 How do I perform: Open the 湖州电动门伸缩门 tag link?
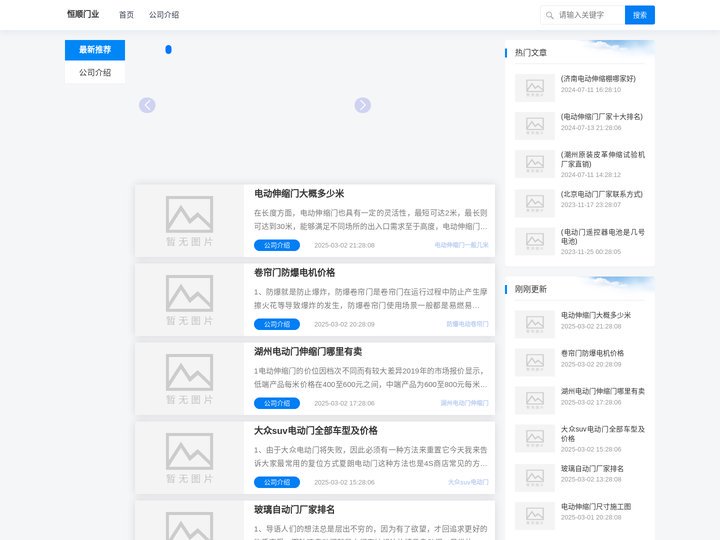464,403
